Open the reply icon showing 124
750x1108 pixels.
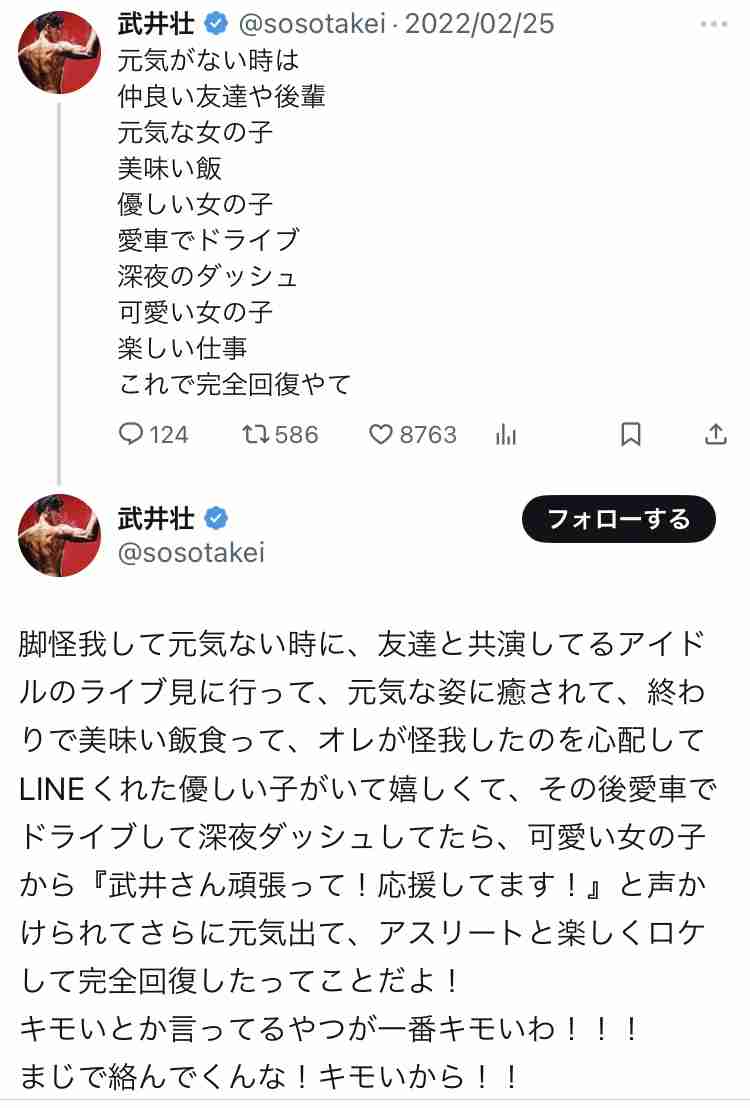(131, 434)
